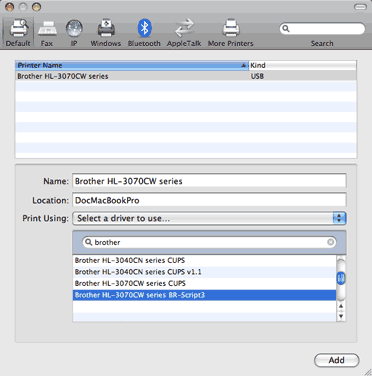Click the Add button

(x=337, y=360)
